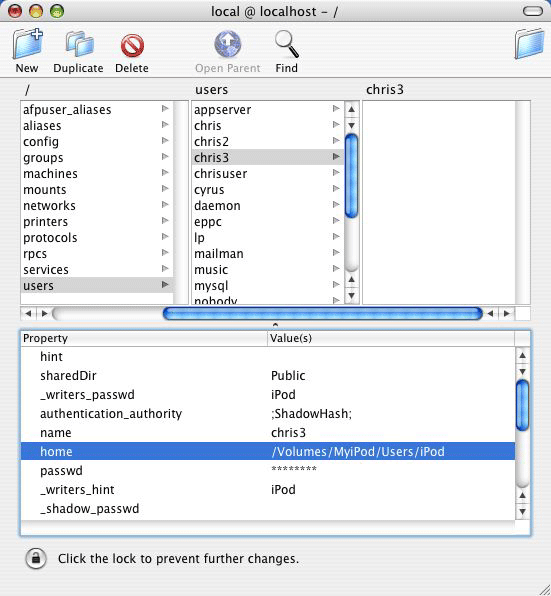Viewport: 551px width, 596px height.
Task: Select the users directory in the root column
Action: pyautogui.click(x=97, y=285)
